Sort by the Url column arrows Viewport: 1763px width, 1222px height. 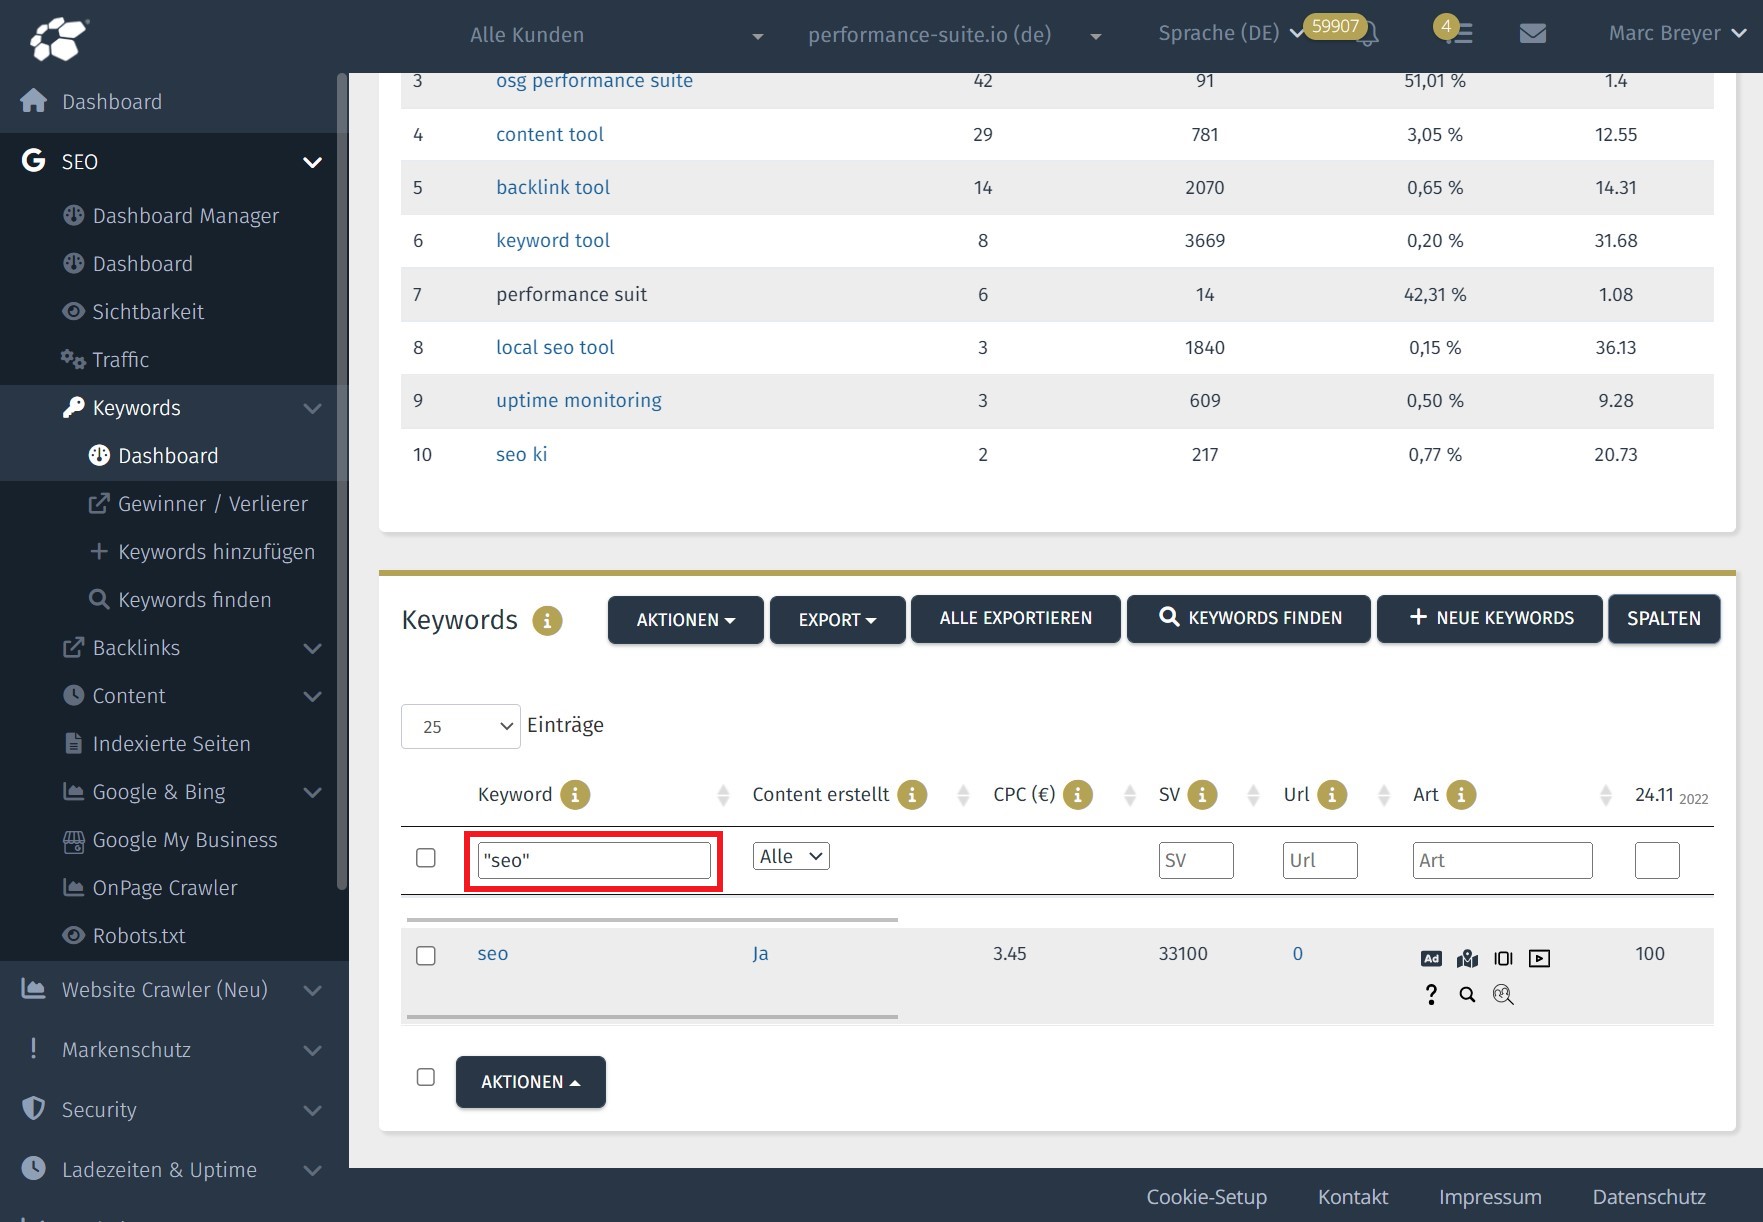(1384, 796)
